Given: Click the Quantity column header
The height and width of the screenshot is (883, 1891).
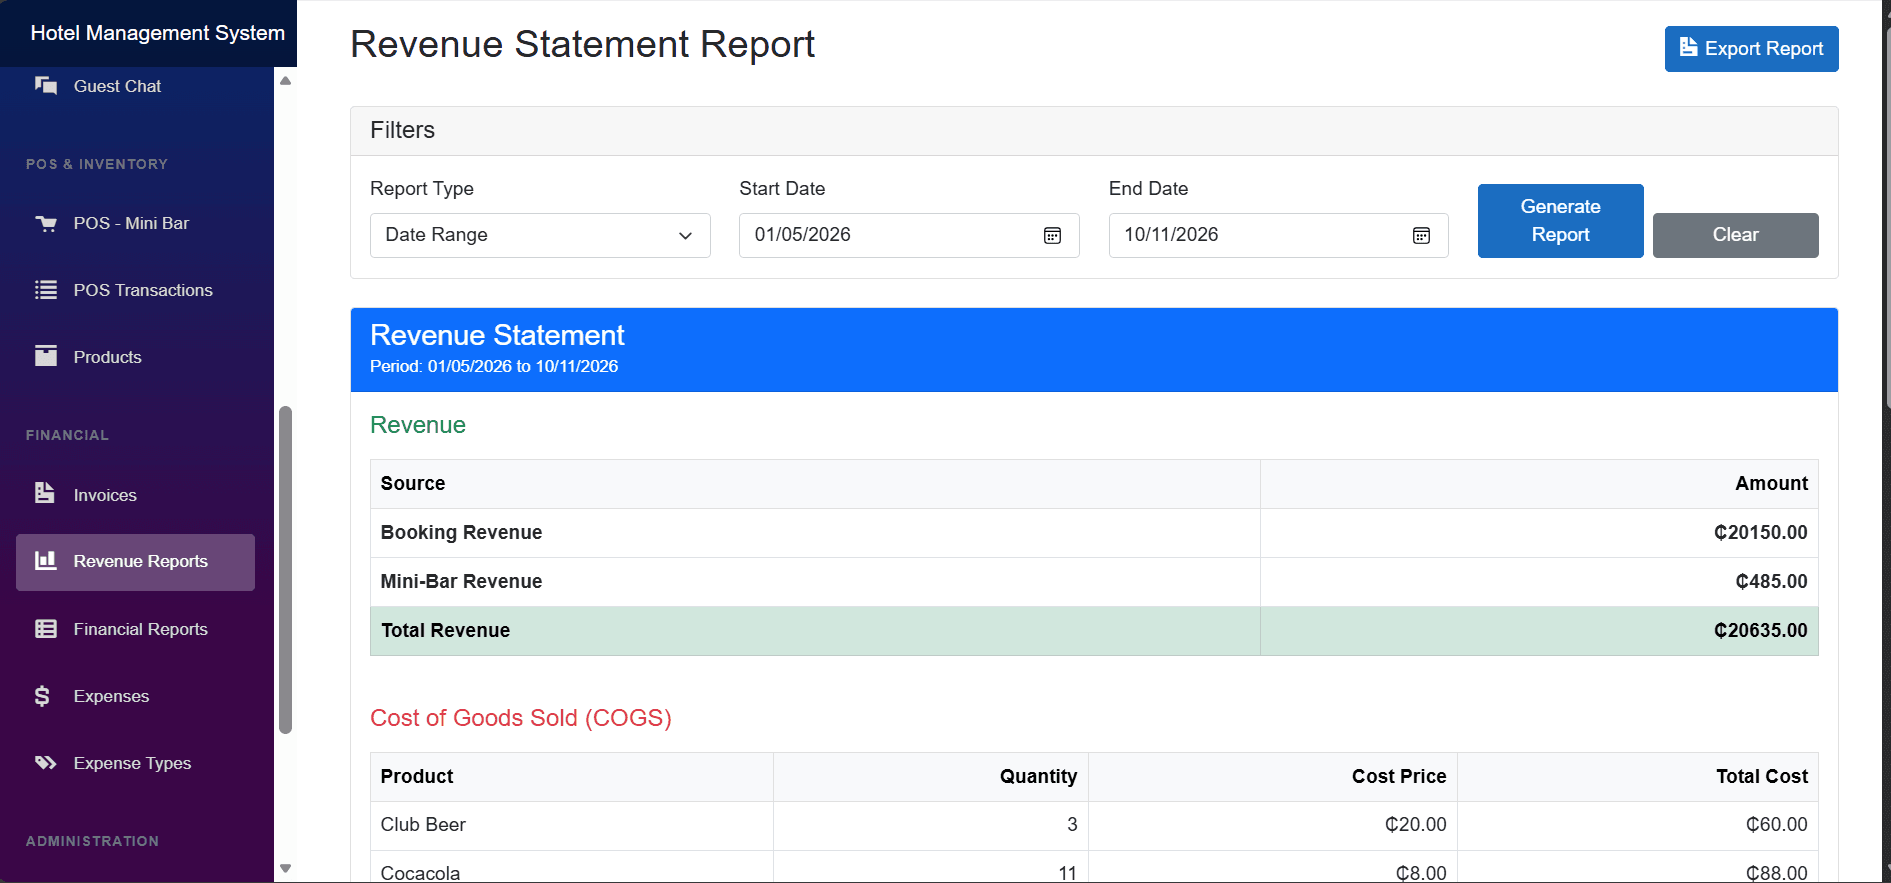Looking at the screenshot, I should point(1038,777).
